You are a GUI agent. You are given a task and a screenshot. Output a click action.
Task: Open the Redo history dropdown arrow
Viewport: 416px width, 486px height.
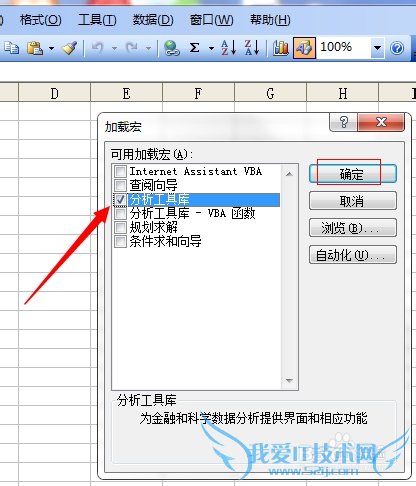(x=148, y=49)
